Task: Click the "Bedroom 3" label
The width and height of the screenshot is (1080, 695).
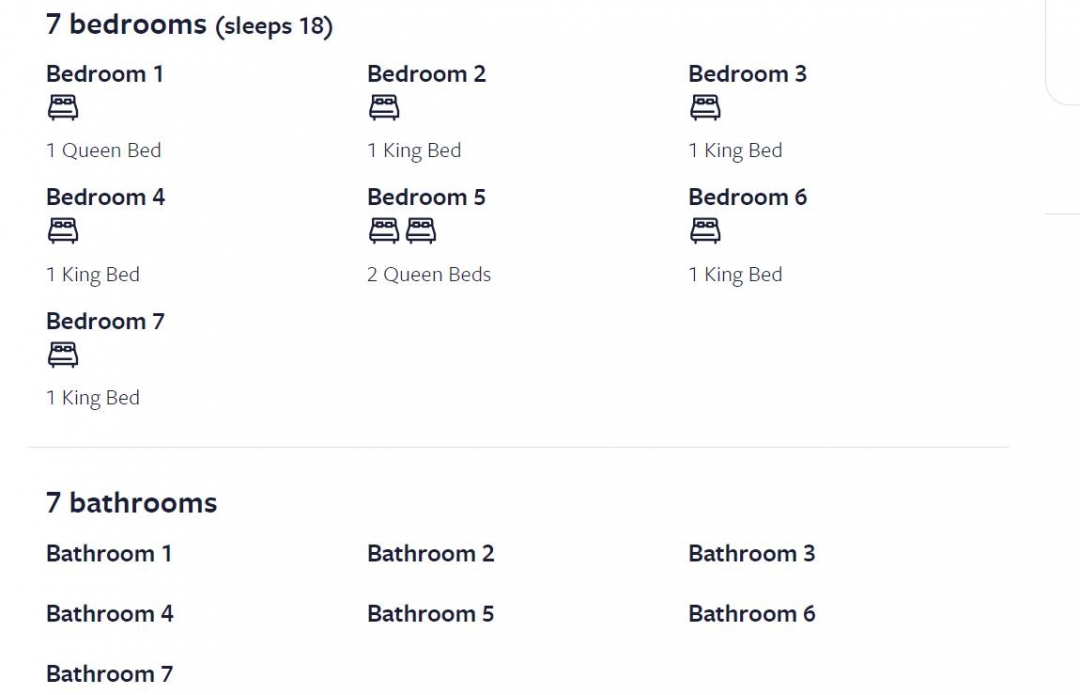Action: point(747,74)
